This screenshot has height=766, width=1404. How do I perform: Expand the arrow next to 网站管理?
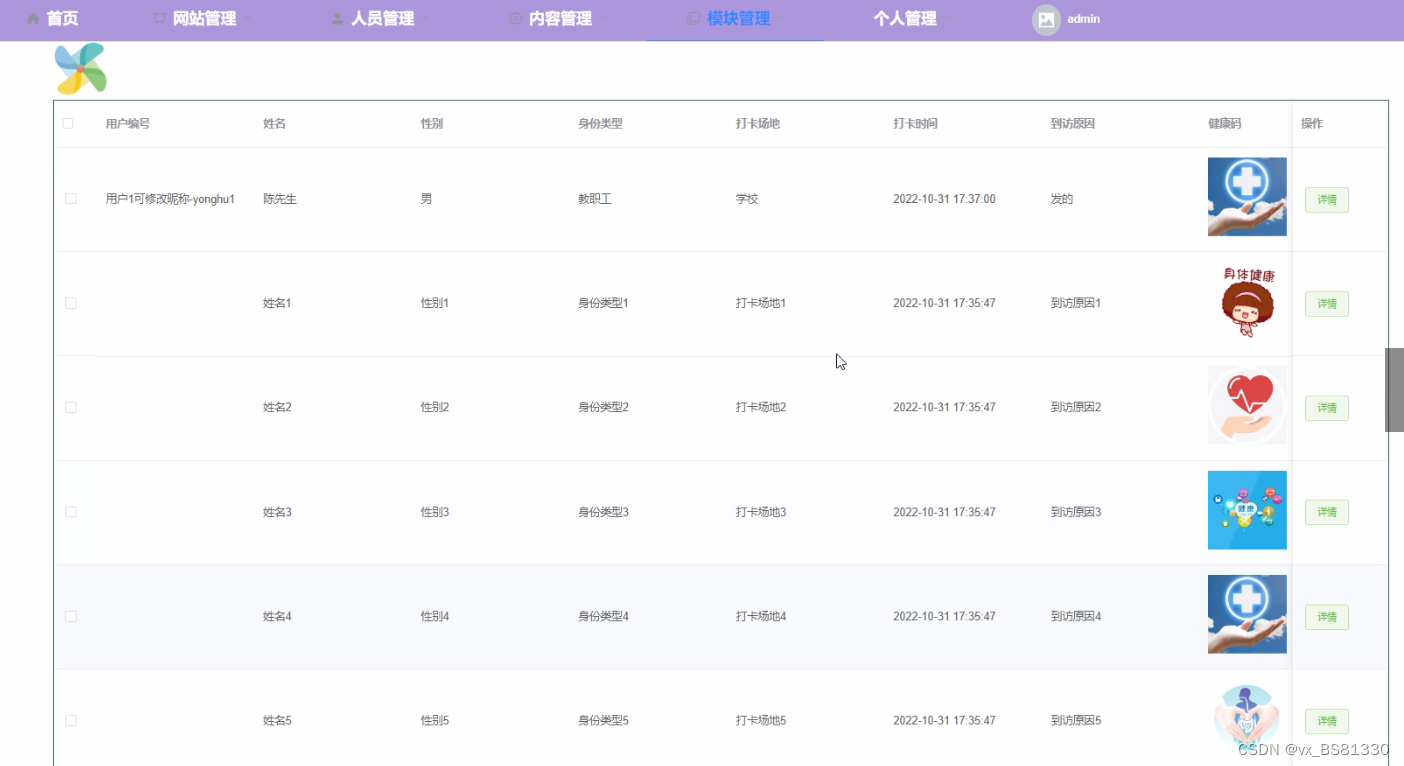pyautogui.click(x=248, y=19)
